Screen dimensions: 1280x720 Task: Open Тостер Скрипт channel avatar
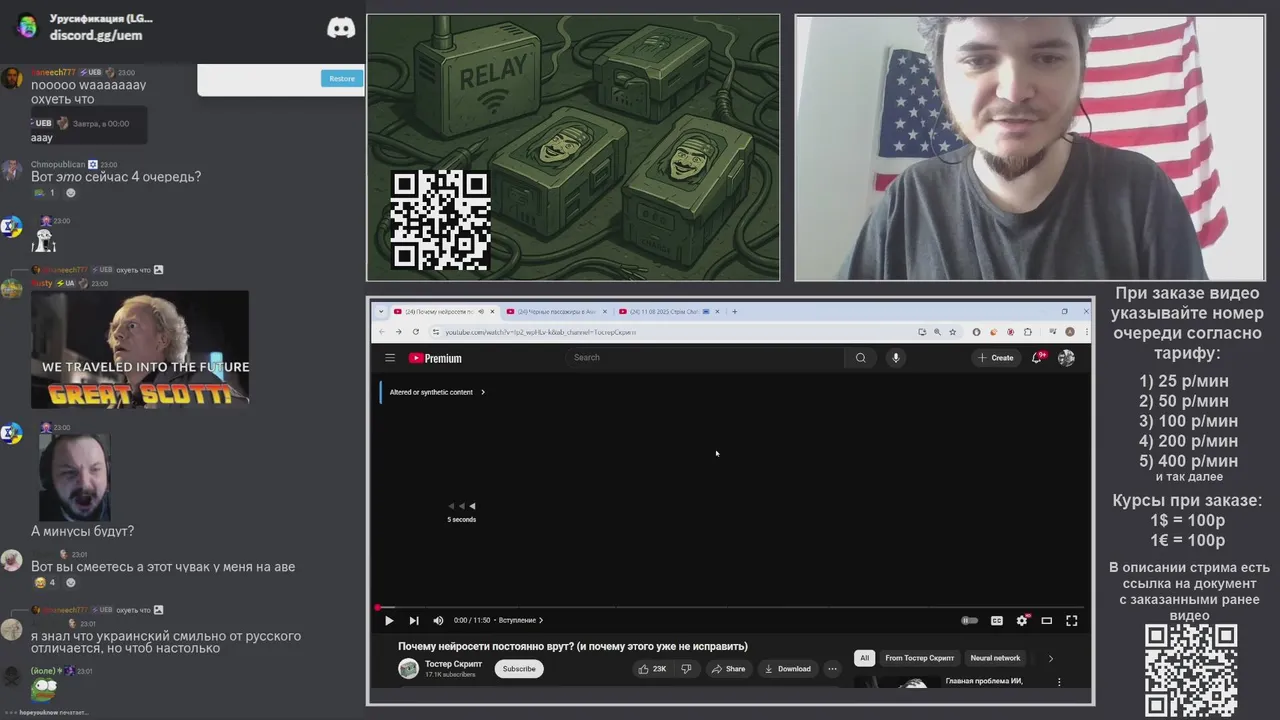[x=408, y=669]
